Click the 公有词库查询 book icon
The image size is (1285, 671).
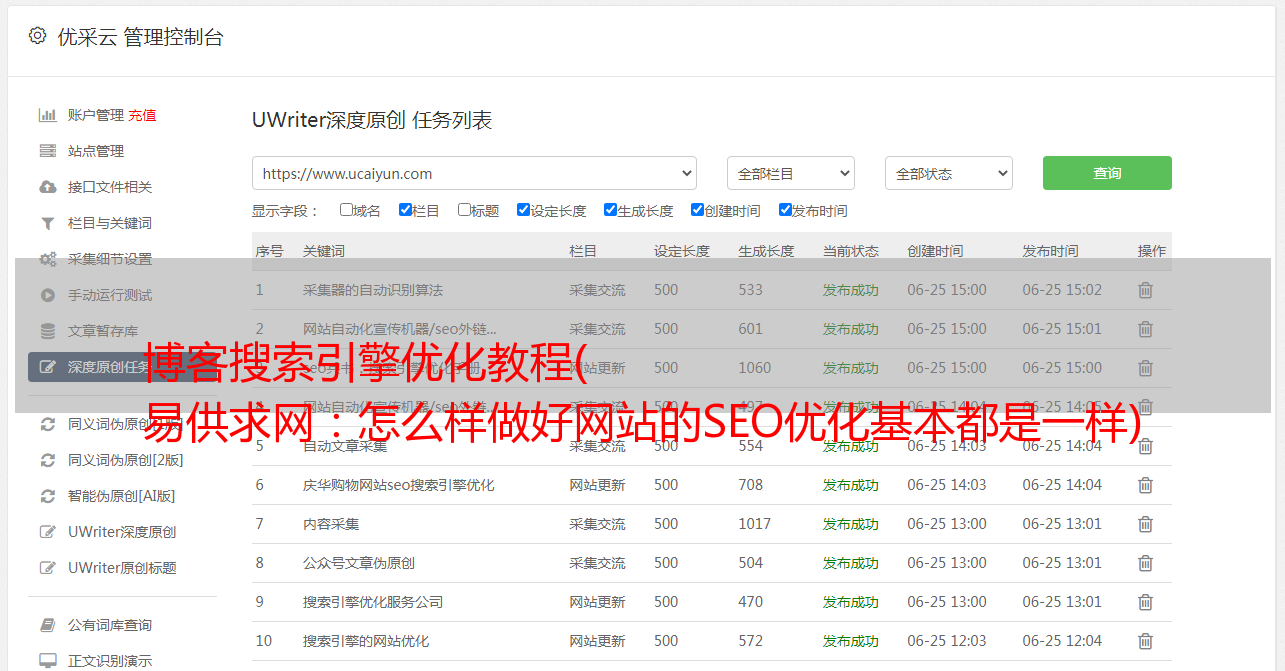(x=47, y=625)
